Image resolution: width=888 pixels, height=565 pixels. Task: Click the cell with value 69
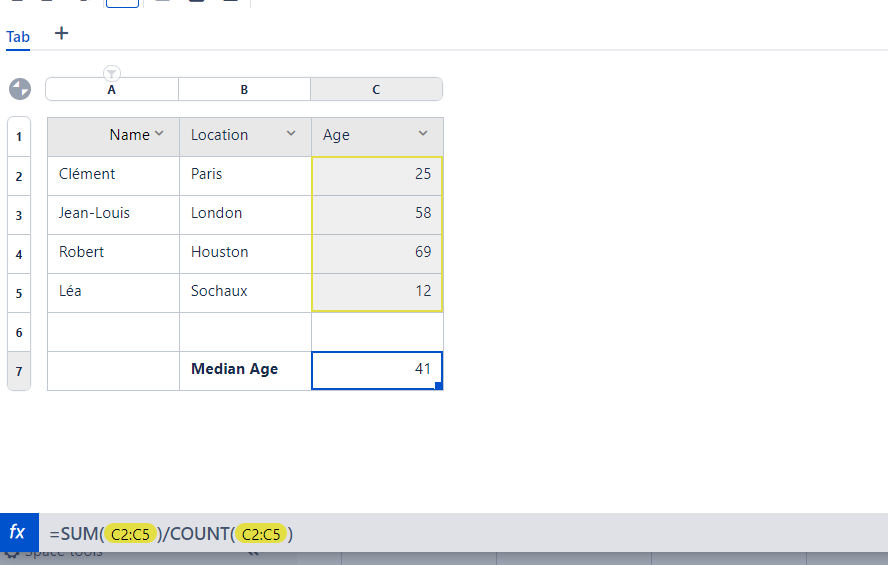[x=377, y=253]
